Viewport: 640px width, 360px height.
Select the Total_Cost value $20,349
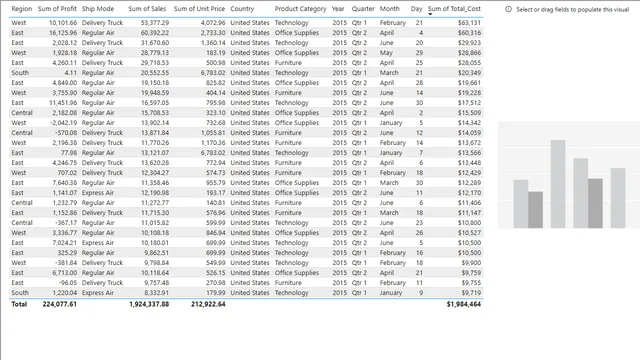[469, 73]
